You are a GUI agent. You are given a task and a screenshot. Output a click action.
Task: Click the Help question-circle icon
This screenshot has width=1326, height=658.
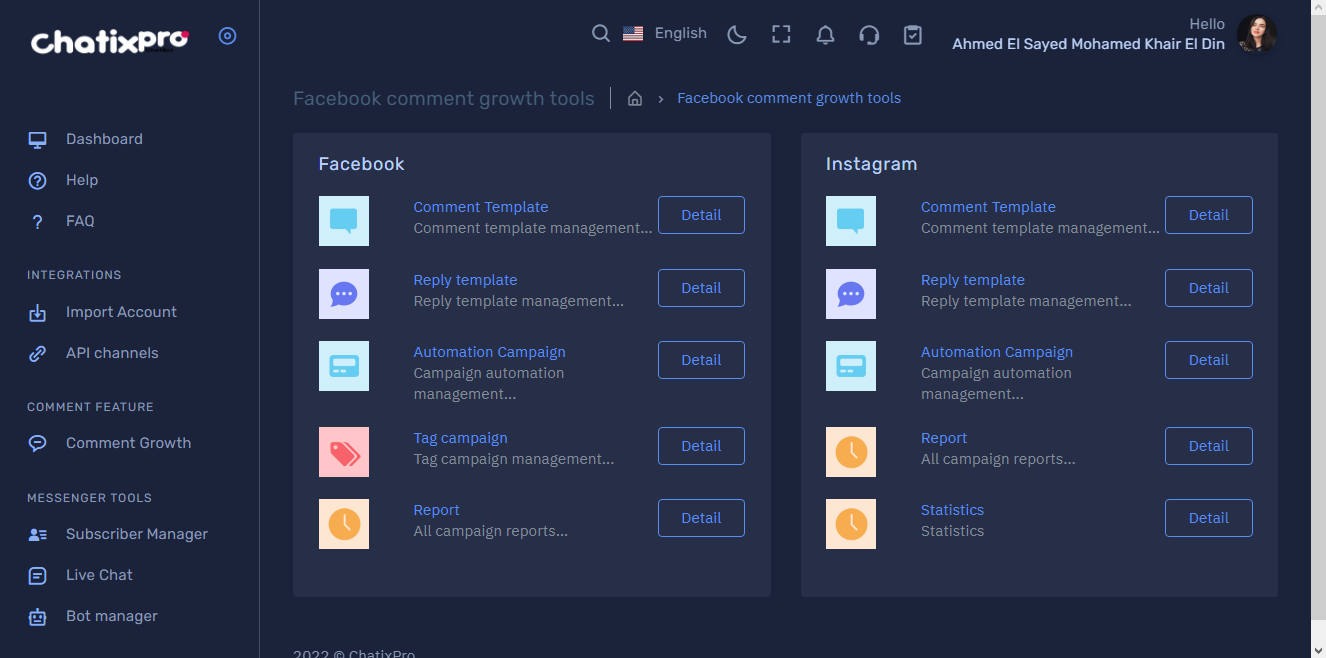coord(38,181)
